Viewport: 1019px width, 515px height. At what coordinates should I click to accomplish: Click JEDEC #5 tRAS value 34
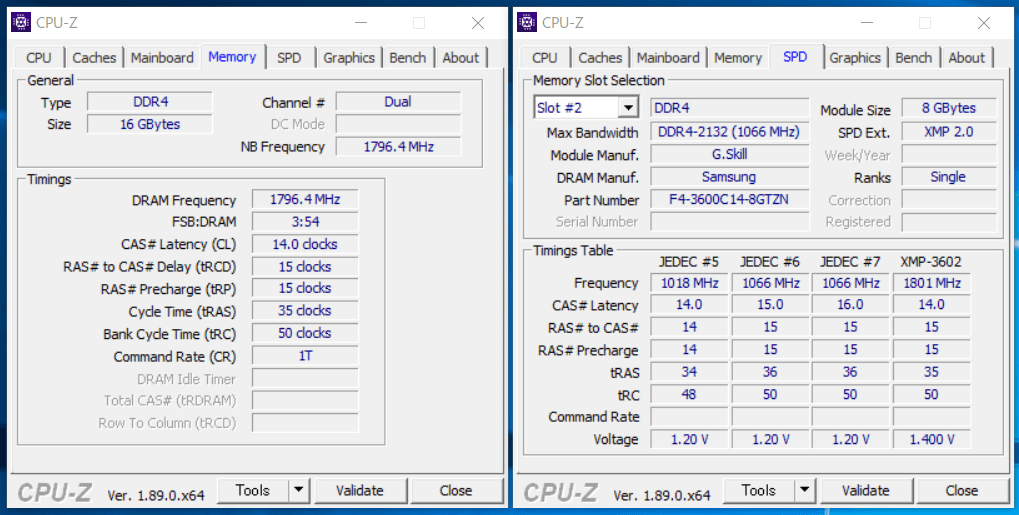689,372
